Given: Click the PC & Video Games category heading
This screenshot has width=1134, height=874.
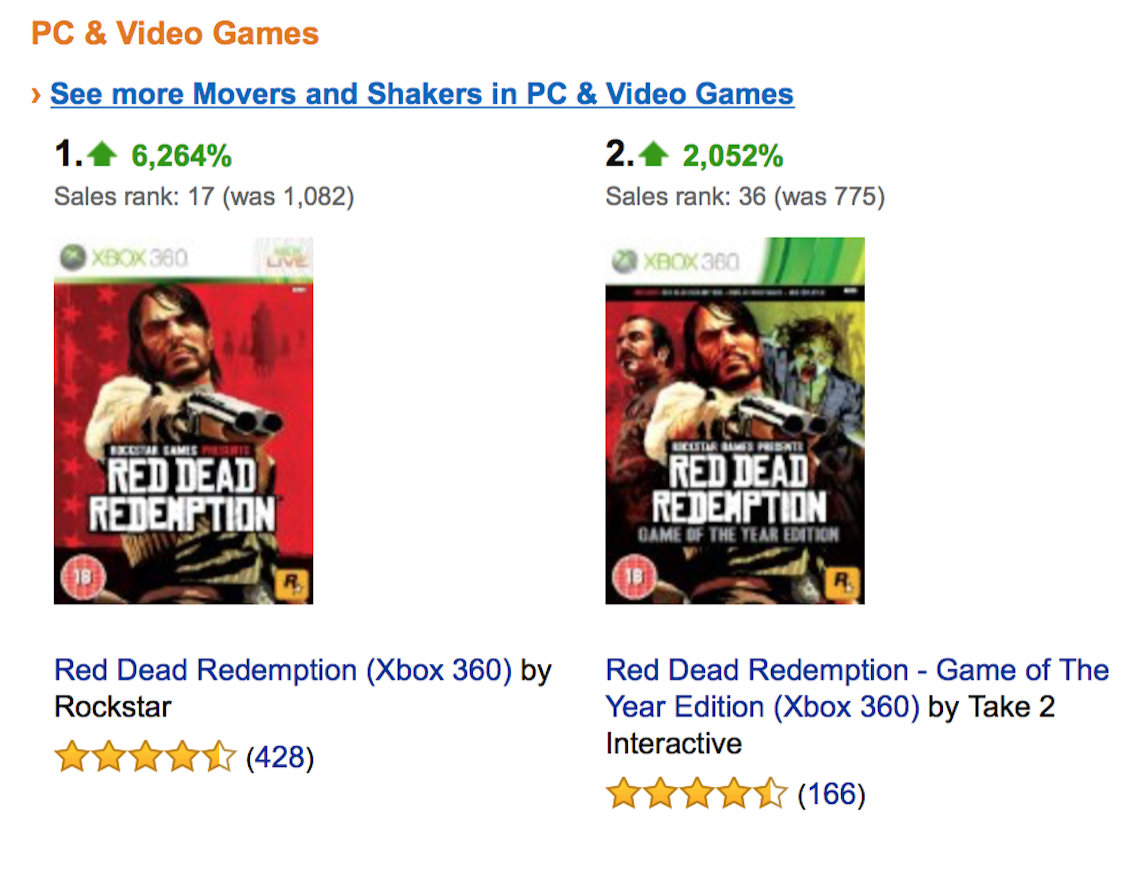Looking at the screenshot, I should 176,33.
